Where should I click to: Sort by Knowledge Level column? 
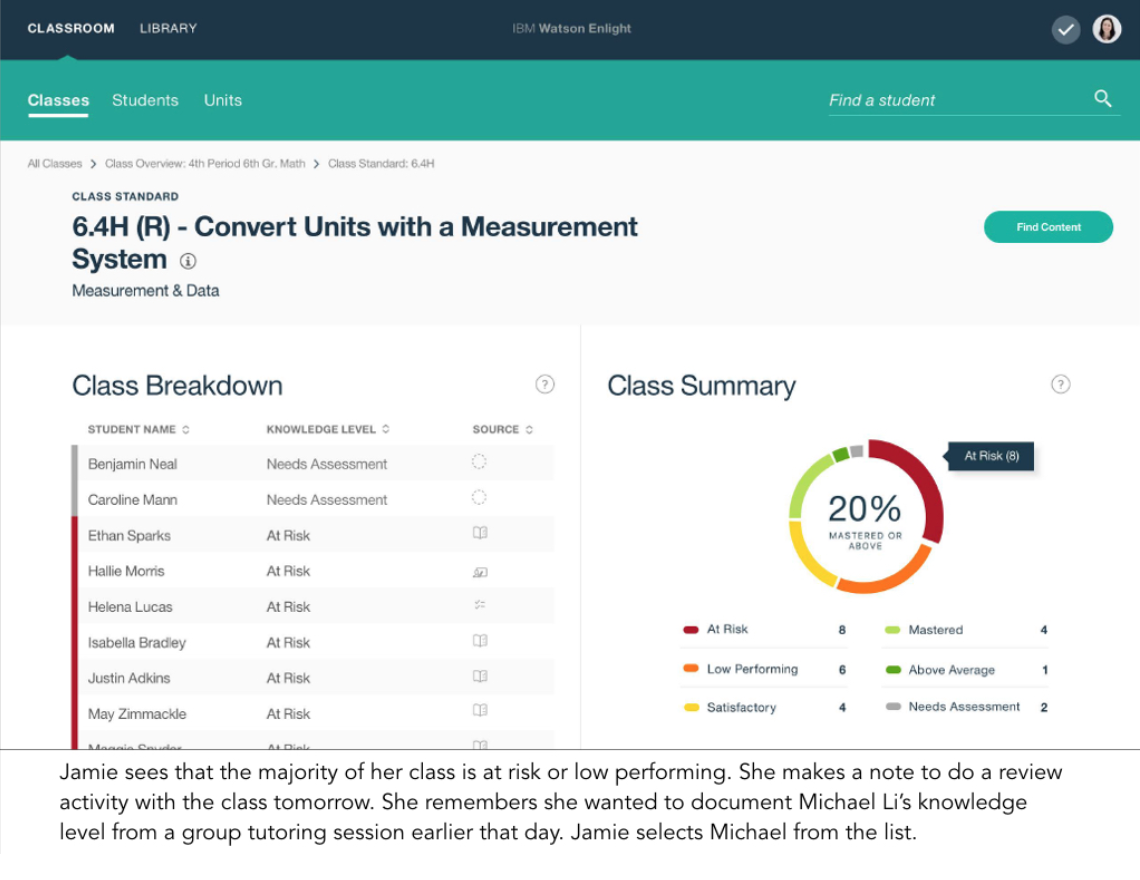[328, 429]
